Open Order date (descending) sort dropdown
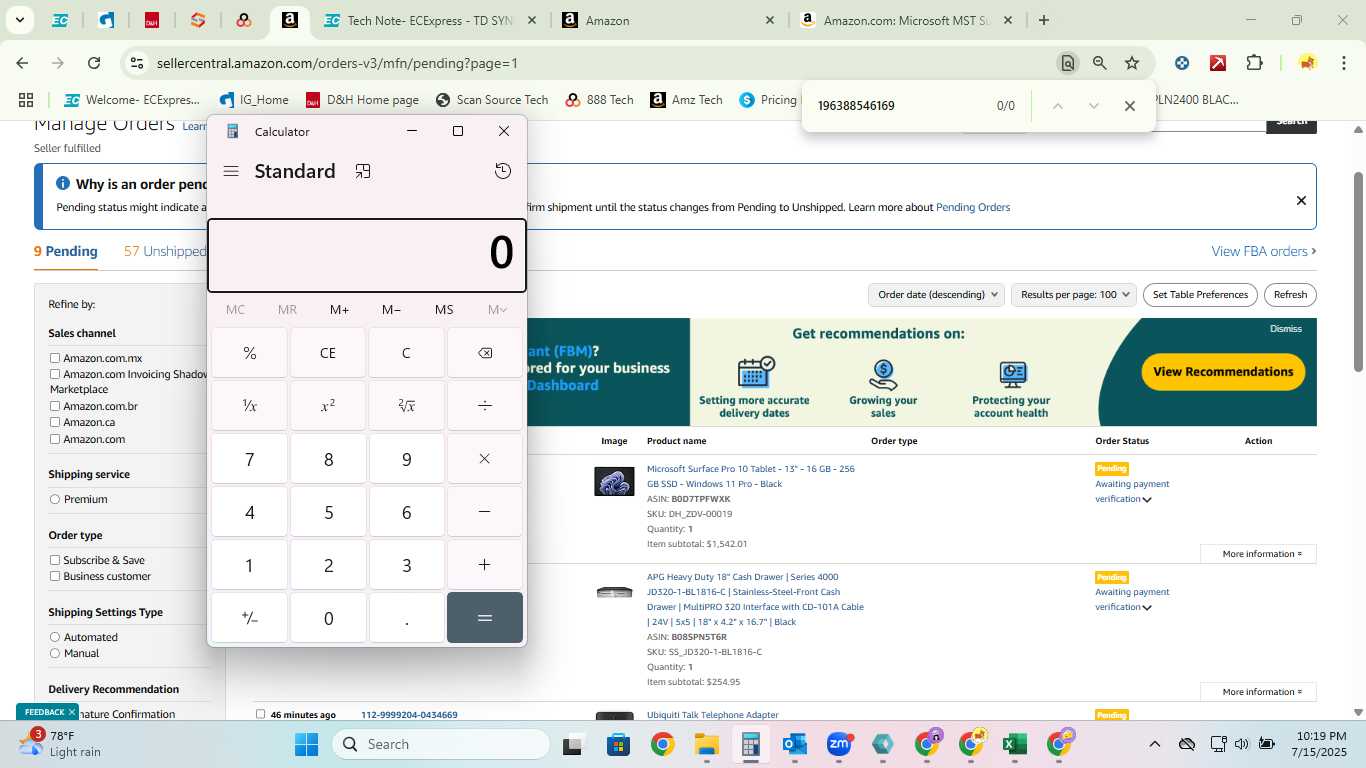The image size is (1366, 768). [936, 295]
